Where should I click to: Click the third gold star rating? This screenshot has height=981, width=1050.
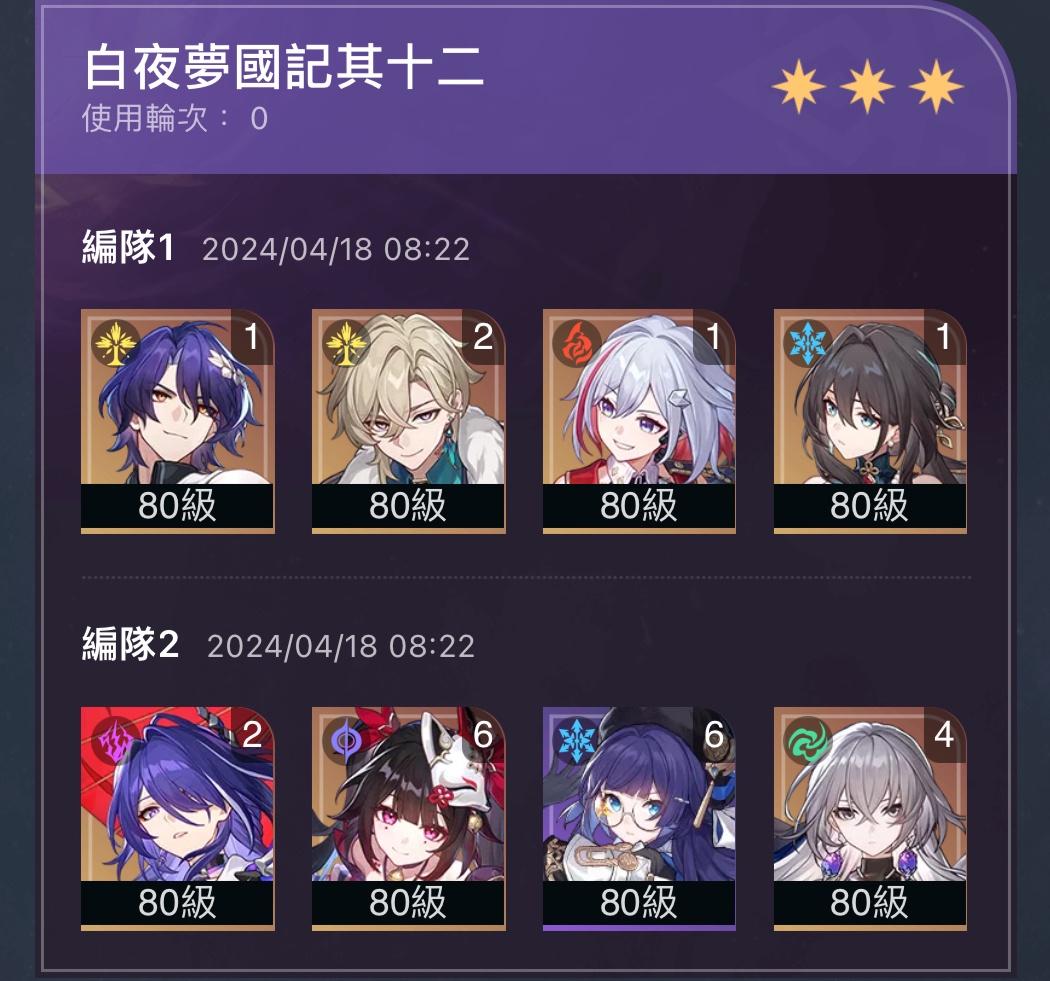point(936,86)
